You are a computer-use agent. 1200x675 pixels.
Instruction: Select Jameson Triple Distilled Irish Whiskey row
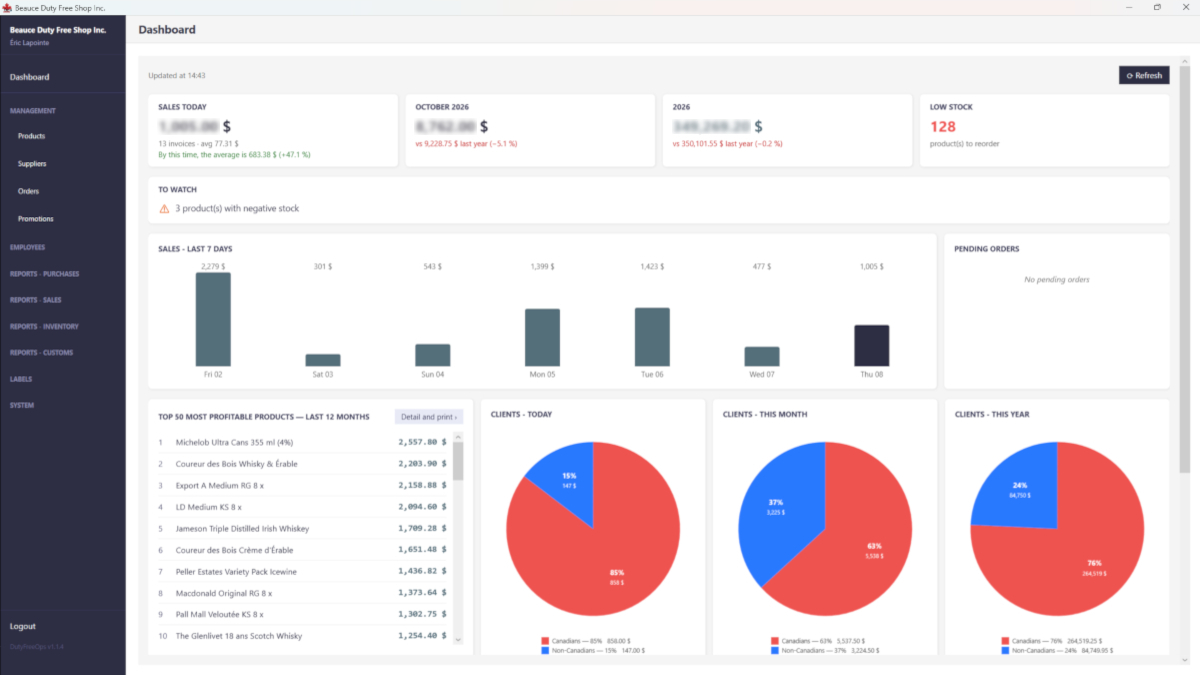[301, 528]
